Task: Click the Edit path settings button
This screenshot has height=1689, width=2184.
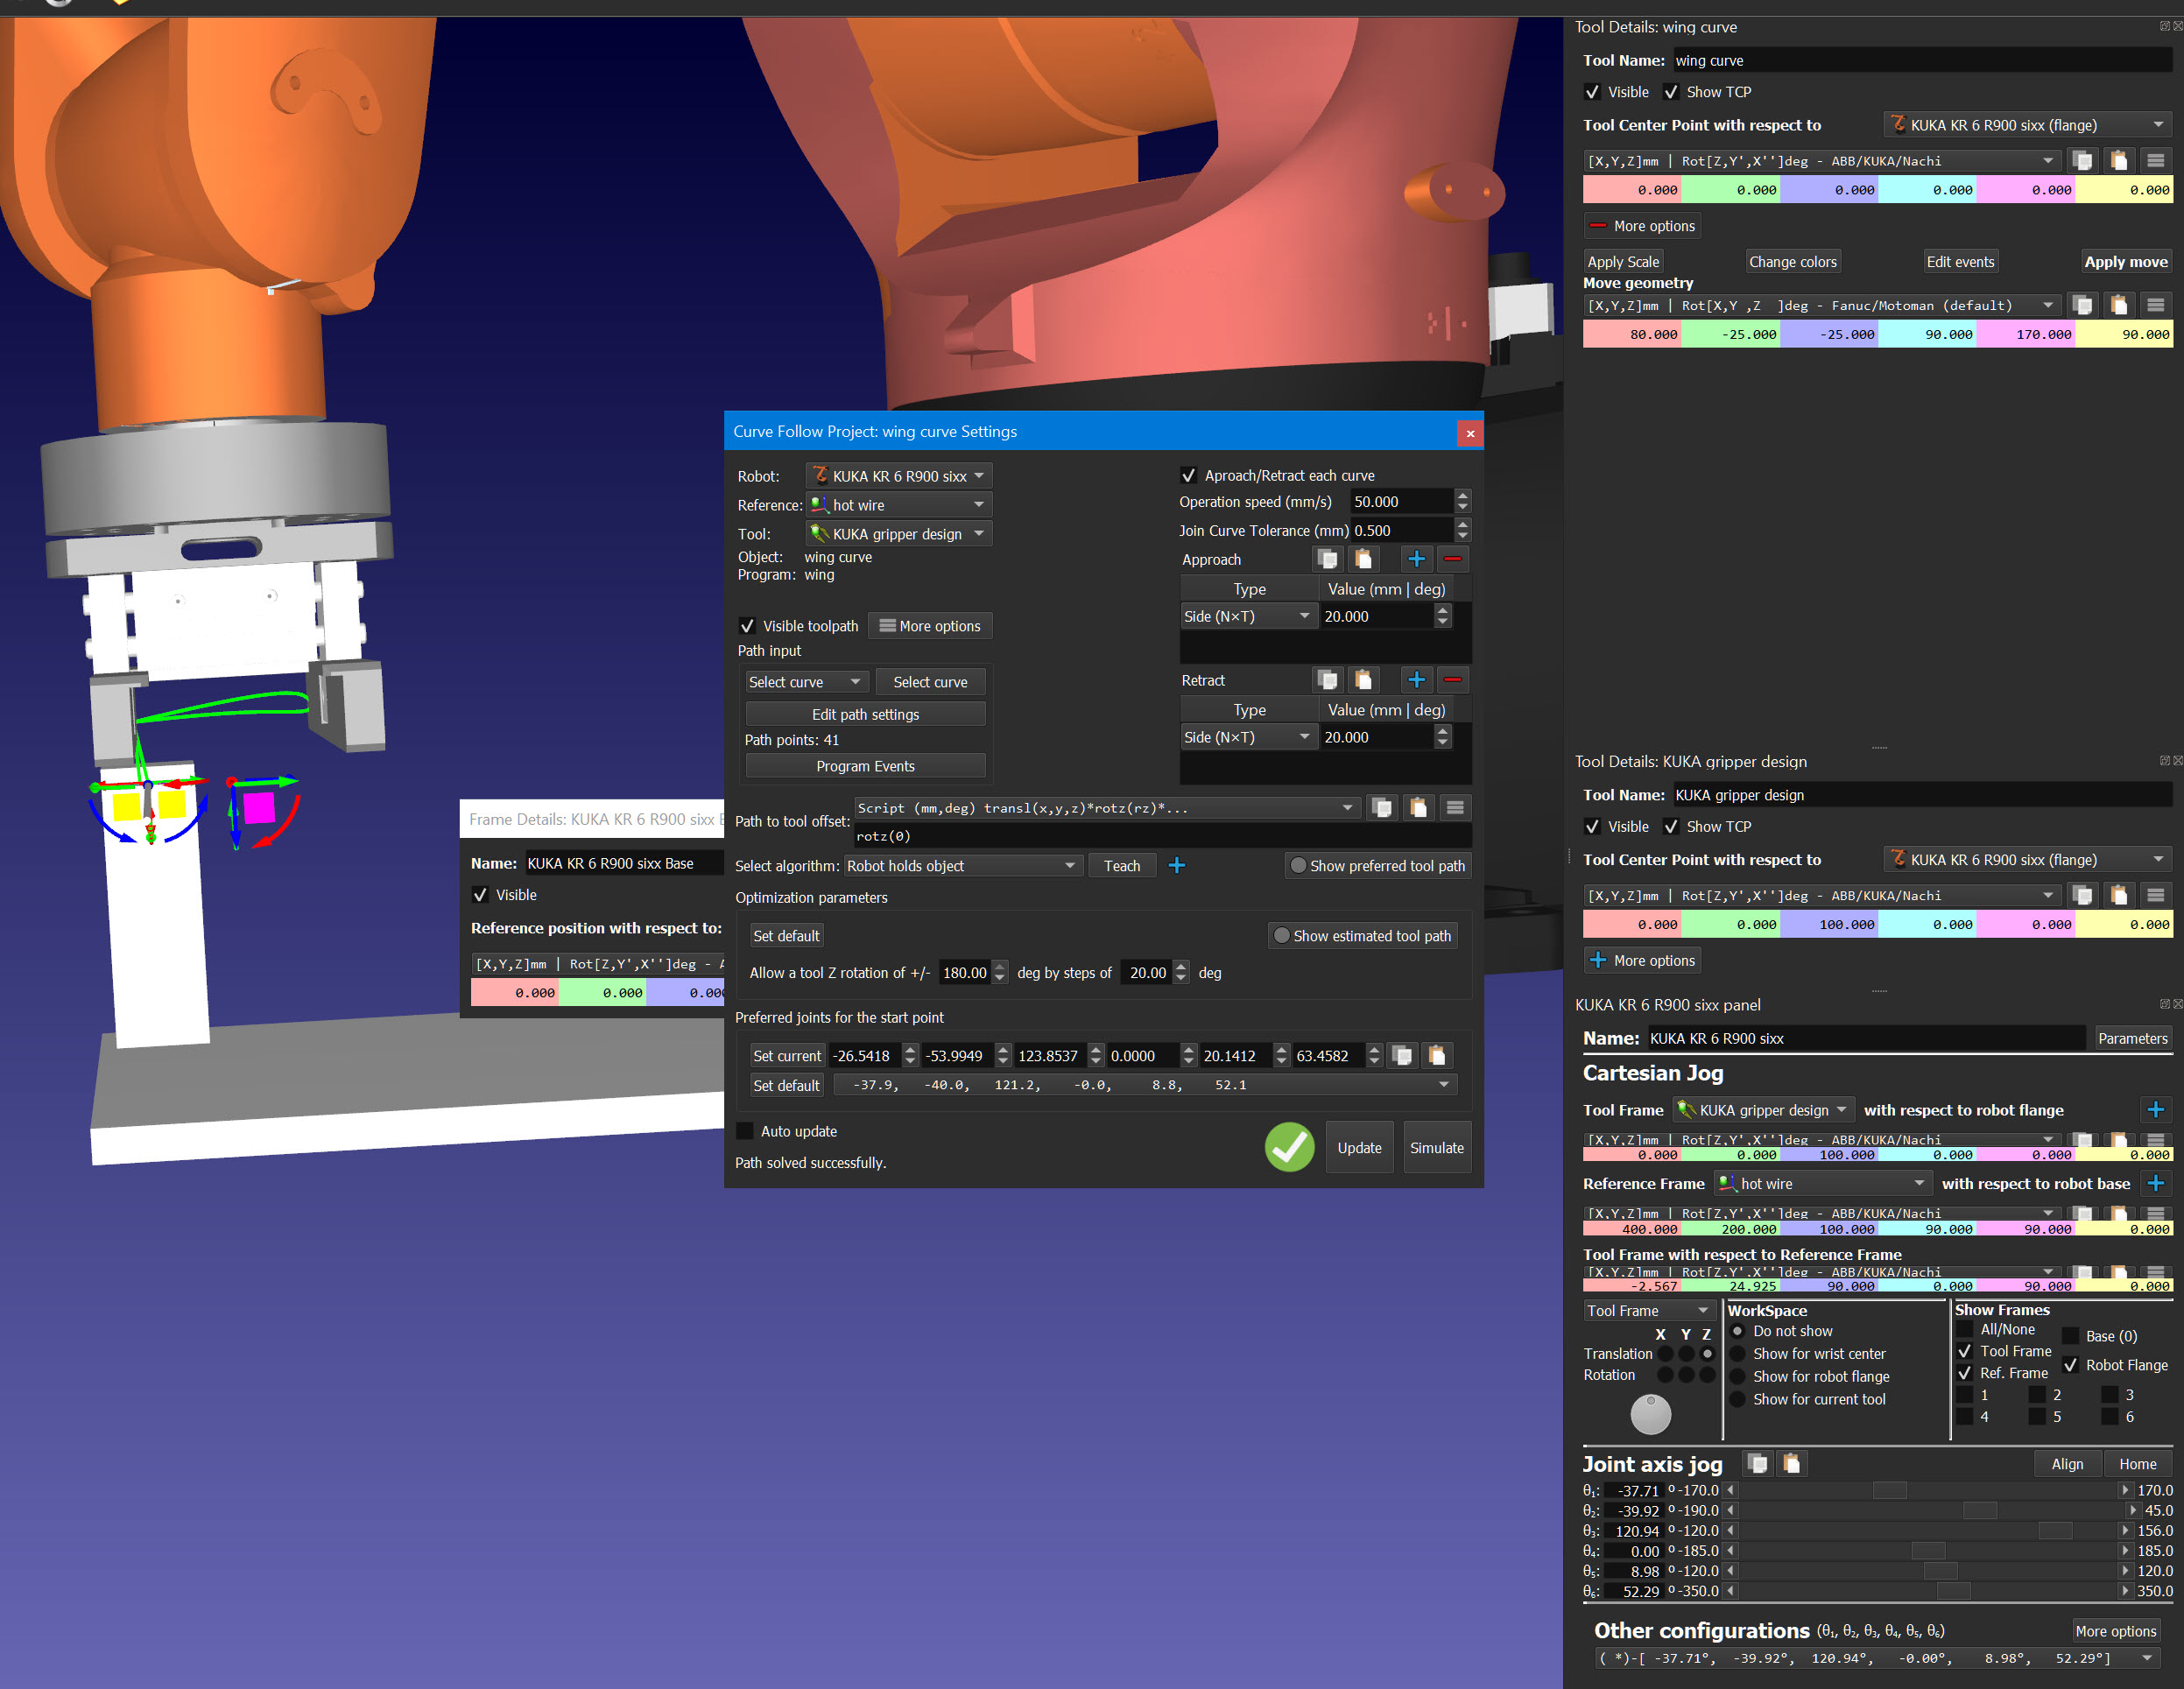Action: (865, 714)
